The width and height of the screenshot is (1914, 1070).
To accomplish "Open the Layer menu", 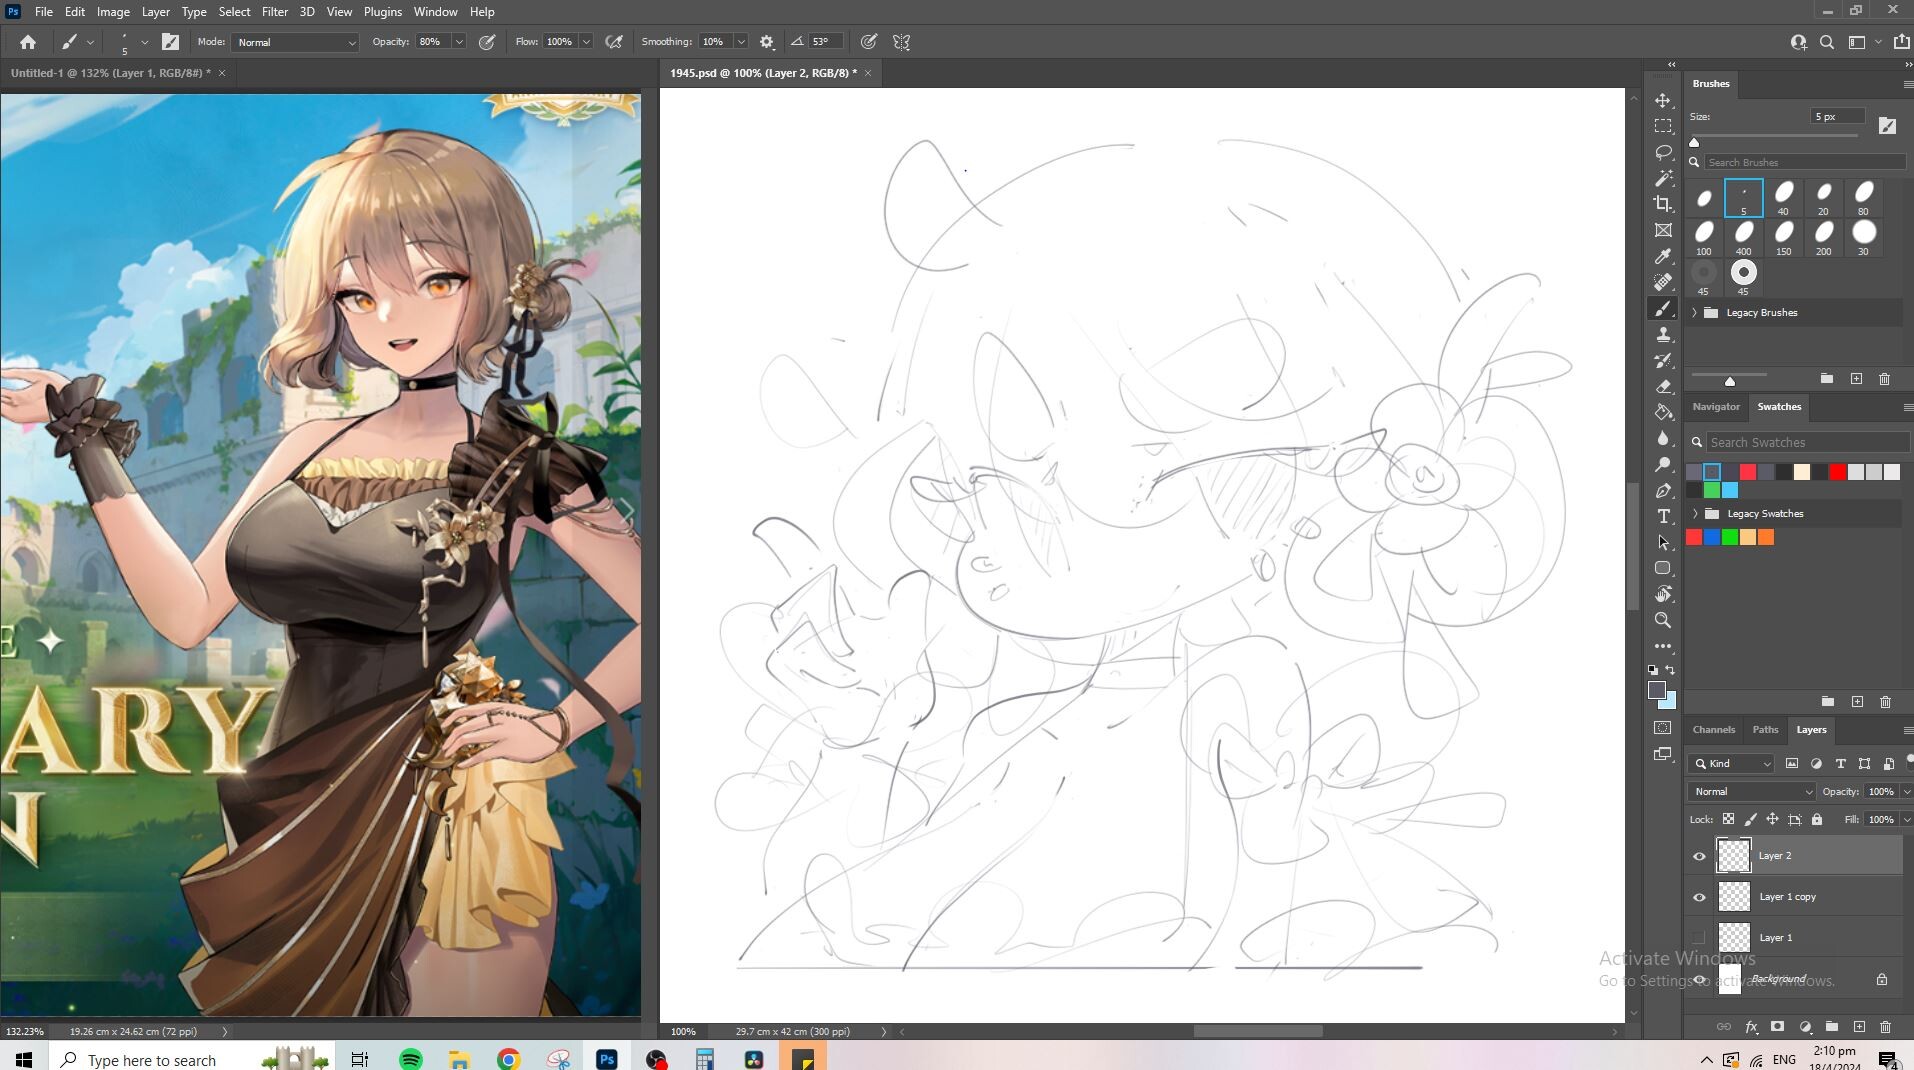I will [x=155, y=12].
